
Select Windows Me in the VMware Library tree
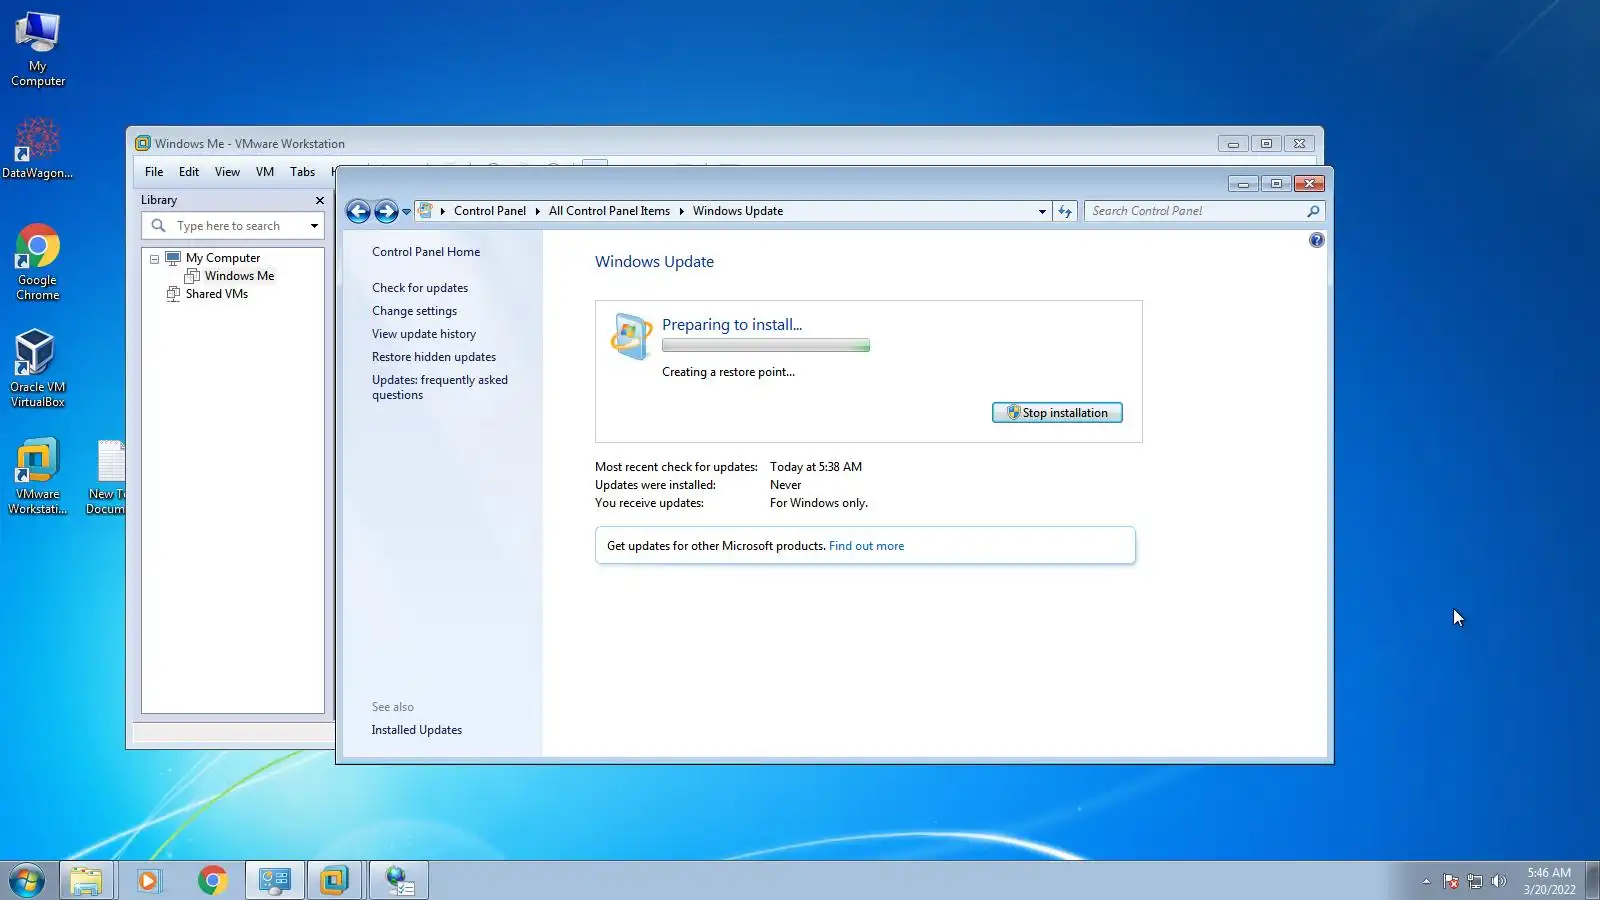click(239, 276)
